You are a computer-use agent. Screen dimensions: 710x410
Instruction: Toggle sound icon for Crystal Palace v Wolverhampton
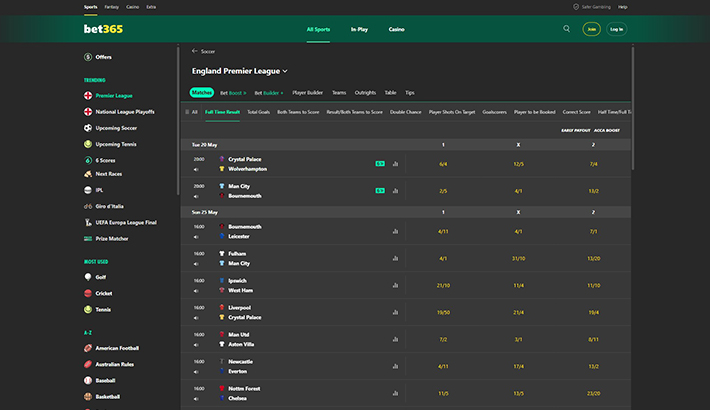point(196,169)
